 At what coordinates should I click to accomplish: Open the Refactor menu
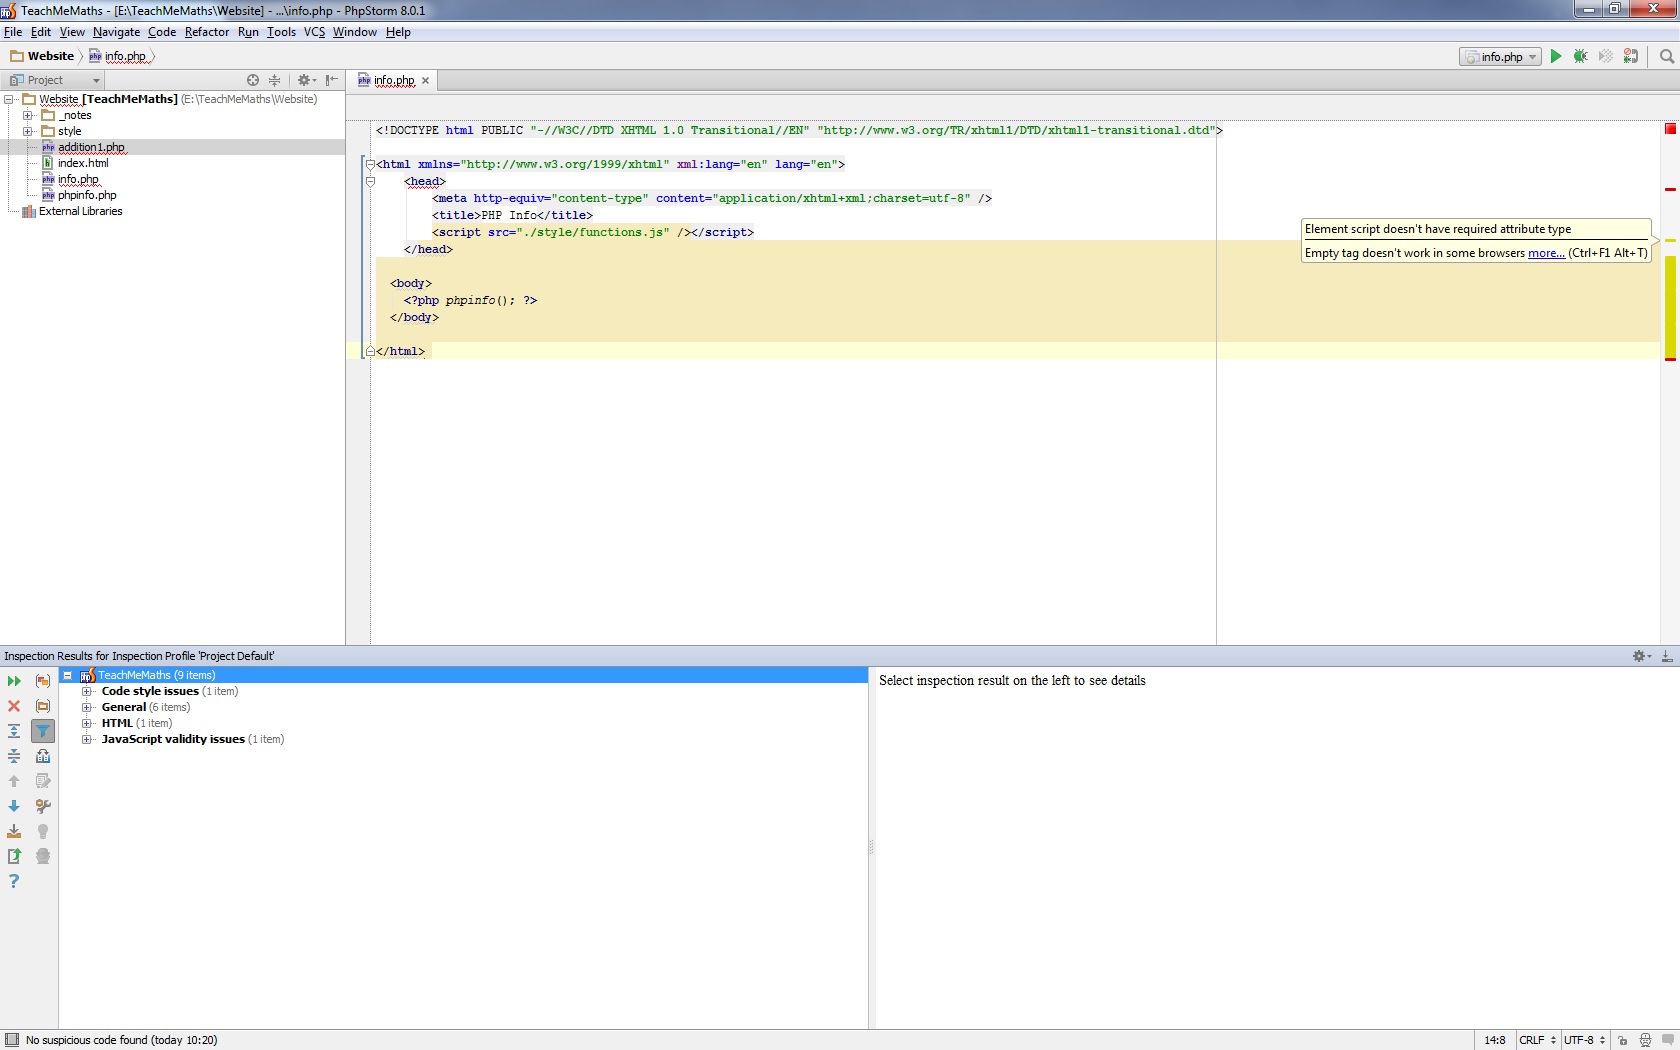pyautogui.click(x=207, y=32)
